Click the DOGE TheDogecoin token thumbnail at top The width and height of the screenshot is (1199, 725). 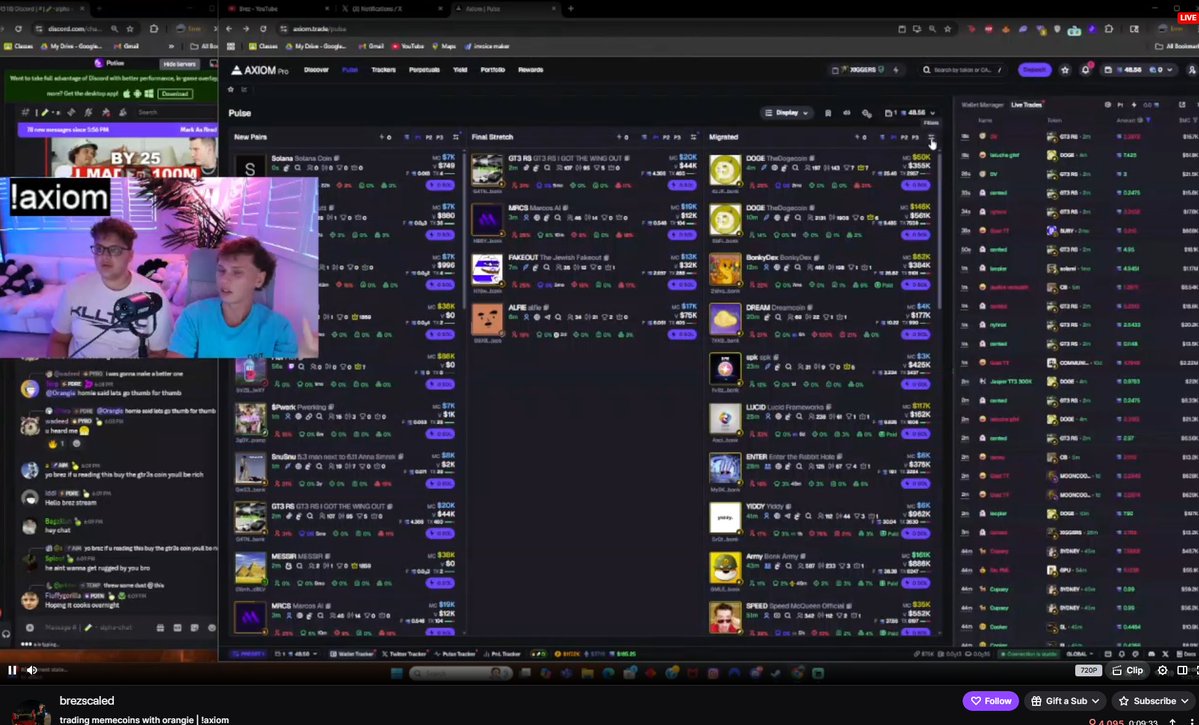click(725, 171)
